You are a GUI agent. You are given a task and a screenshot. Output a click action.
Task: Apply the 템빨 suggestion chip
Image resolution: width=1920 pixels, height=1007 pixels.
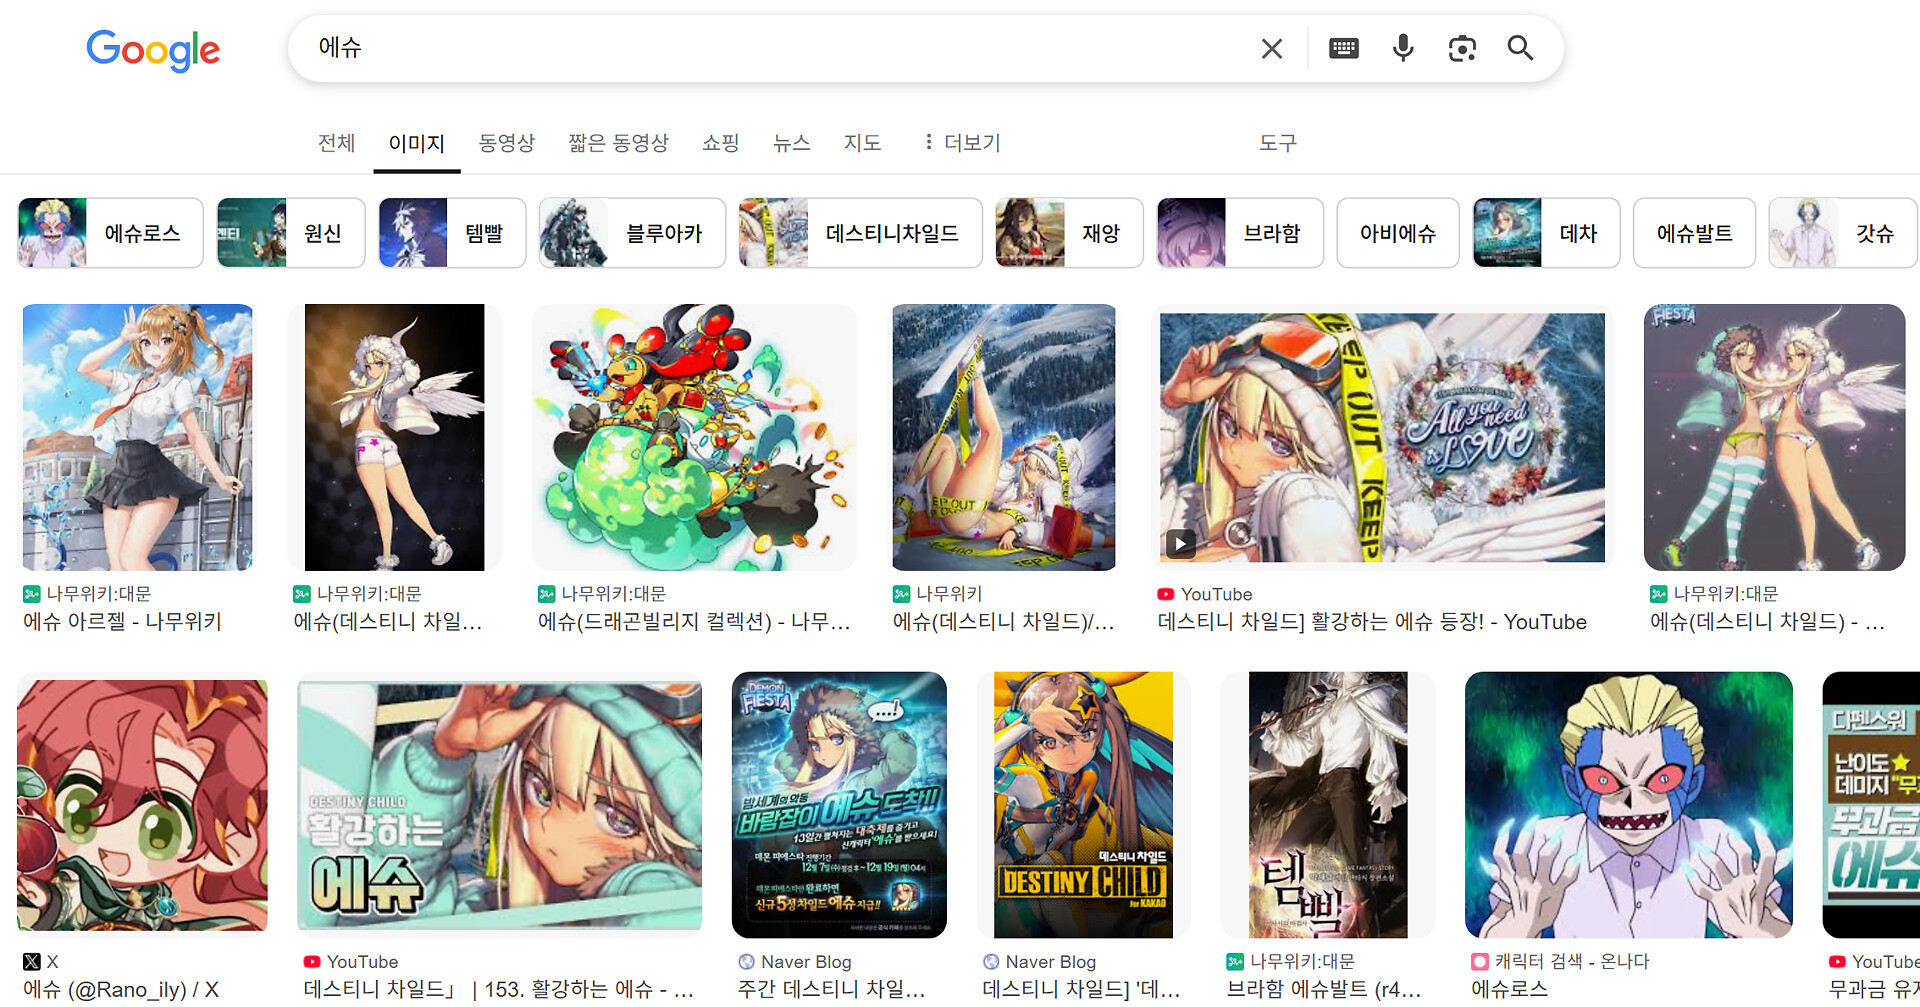pyautogui.click(x=452, y=233)
